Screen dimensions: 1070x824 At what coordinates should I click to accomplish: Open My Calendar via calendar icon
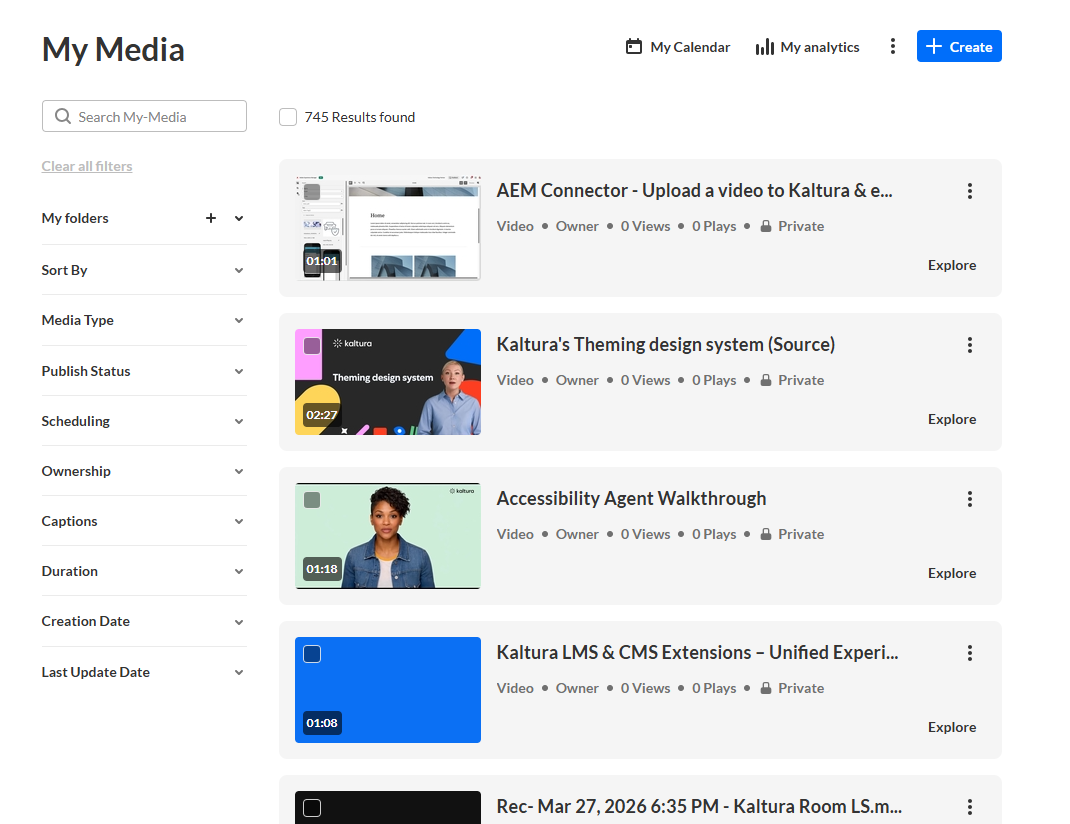pos(634,47)
